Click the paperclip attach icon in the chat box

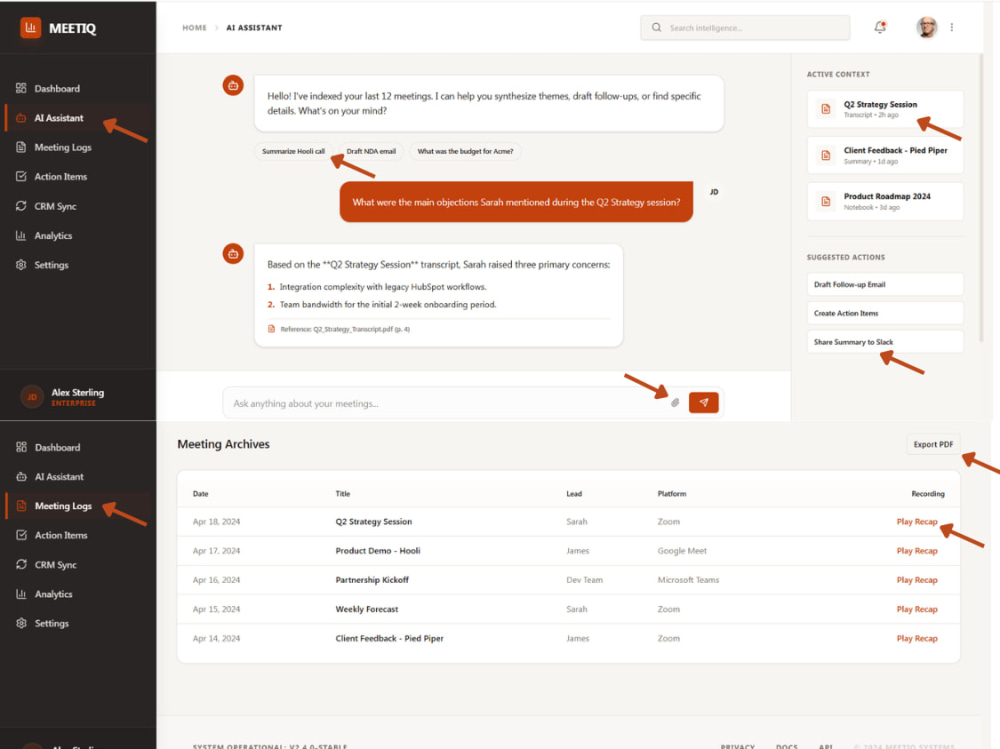click(675, 403)
